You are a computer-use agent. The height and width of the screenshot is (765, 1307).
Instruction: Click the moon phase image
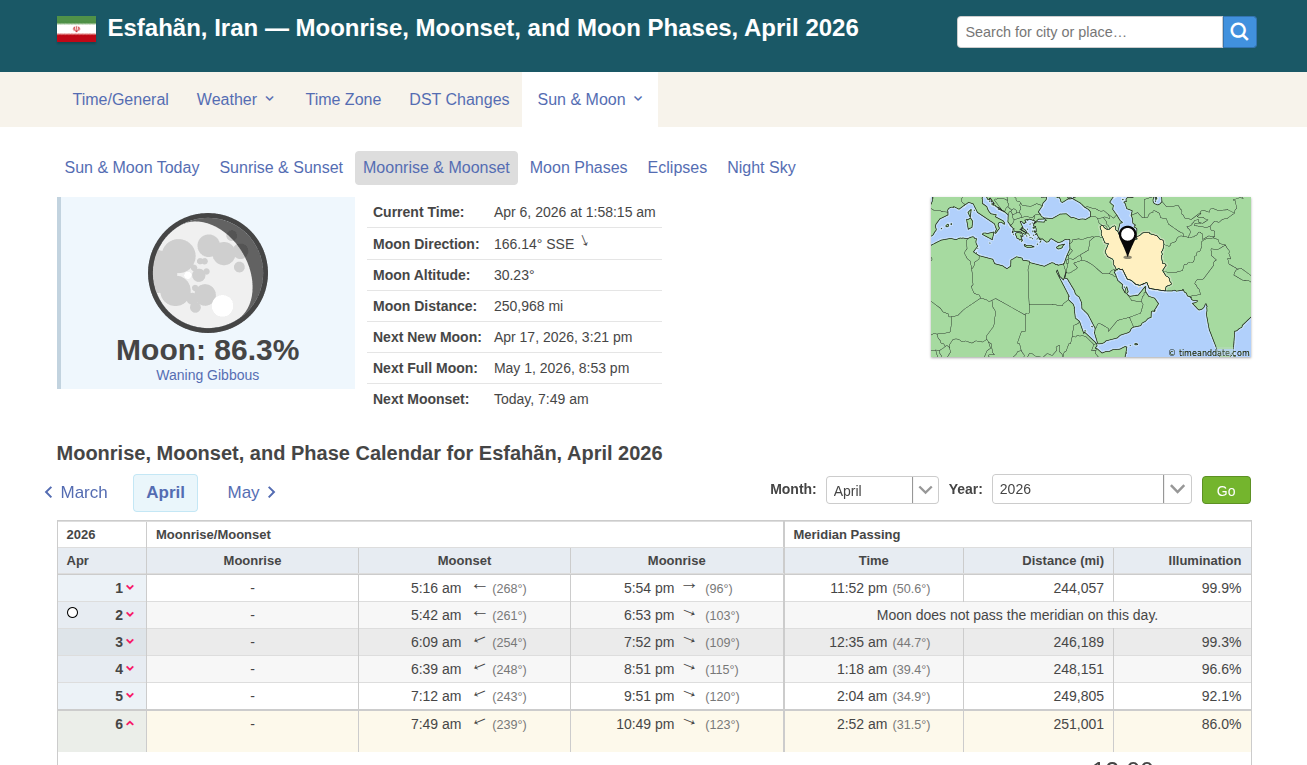click(x=208, y=273)
